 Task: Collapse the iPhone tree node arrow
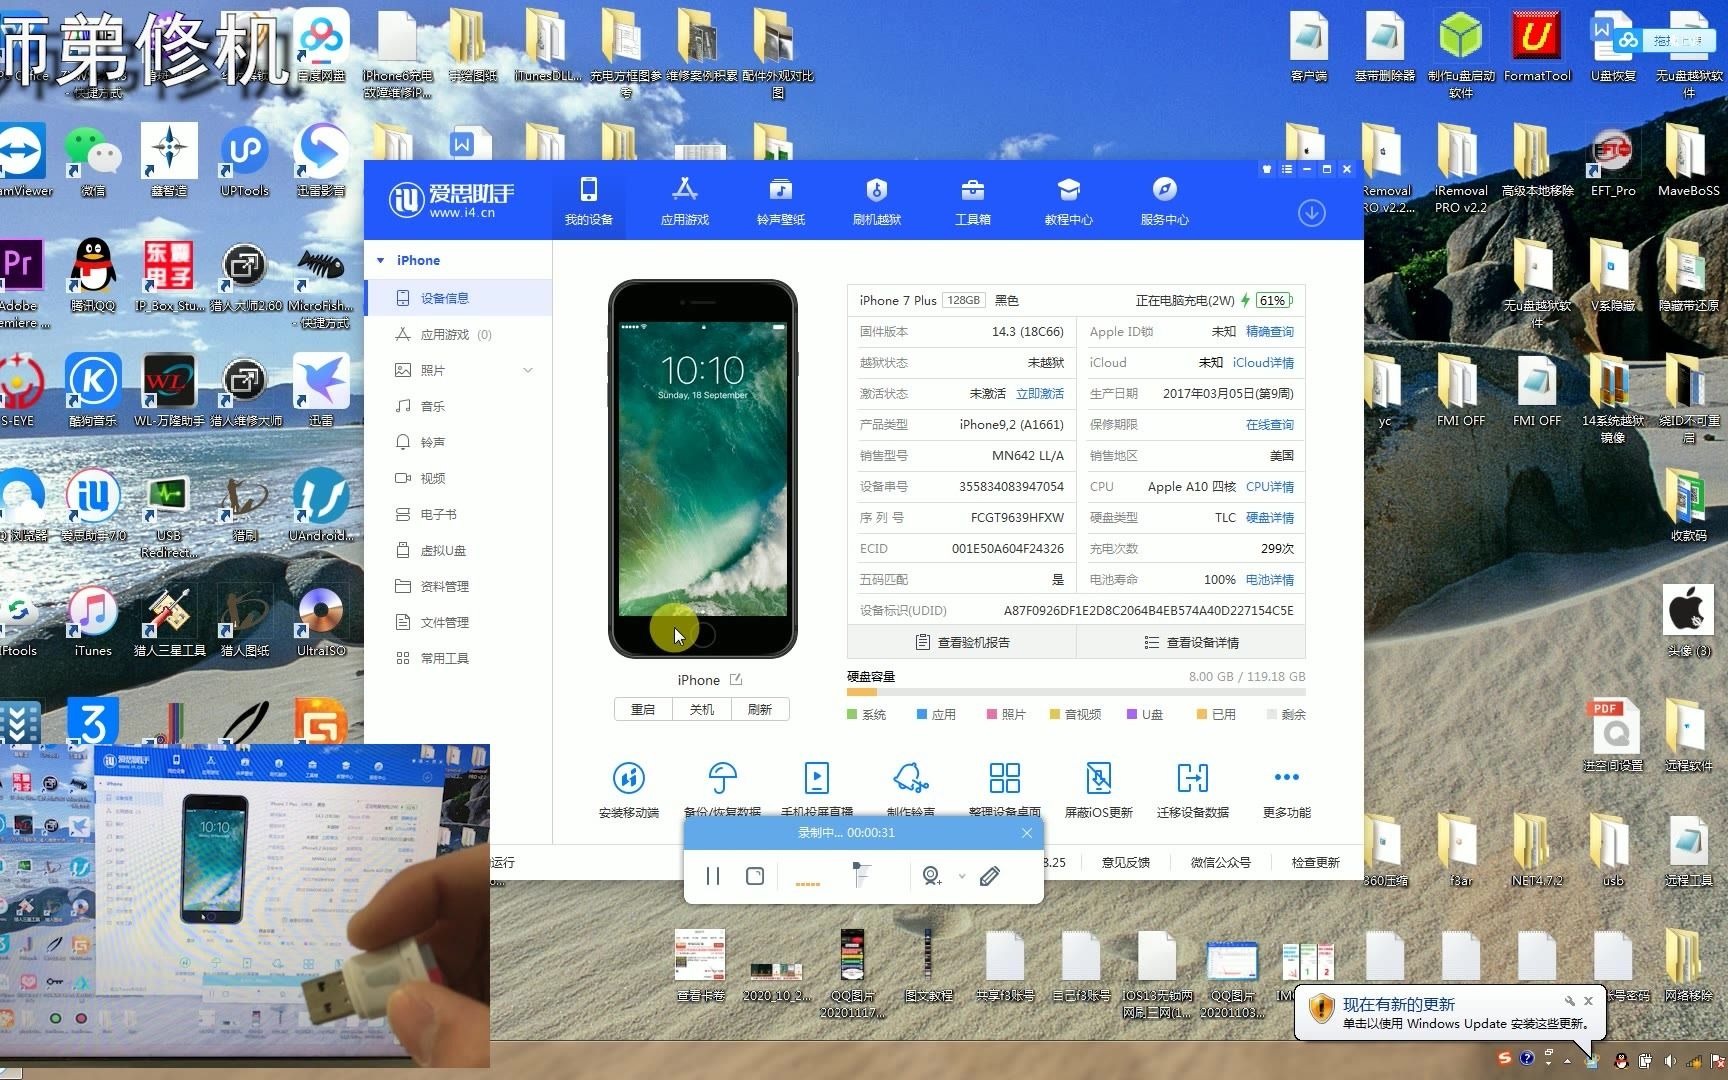380,260
